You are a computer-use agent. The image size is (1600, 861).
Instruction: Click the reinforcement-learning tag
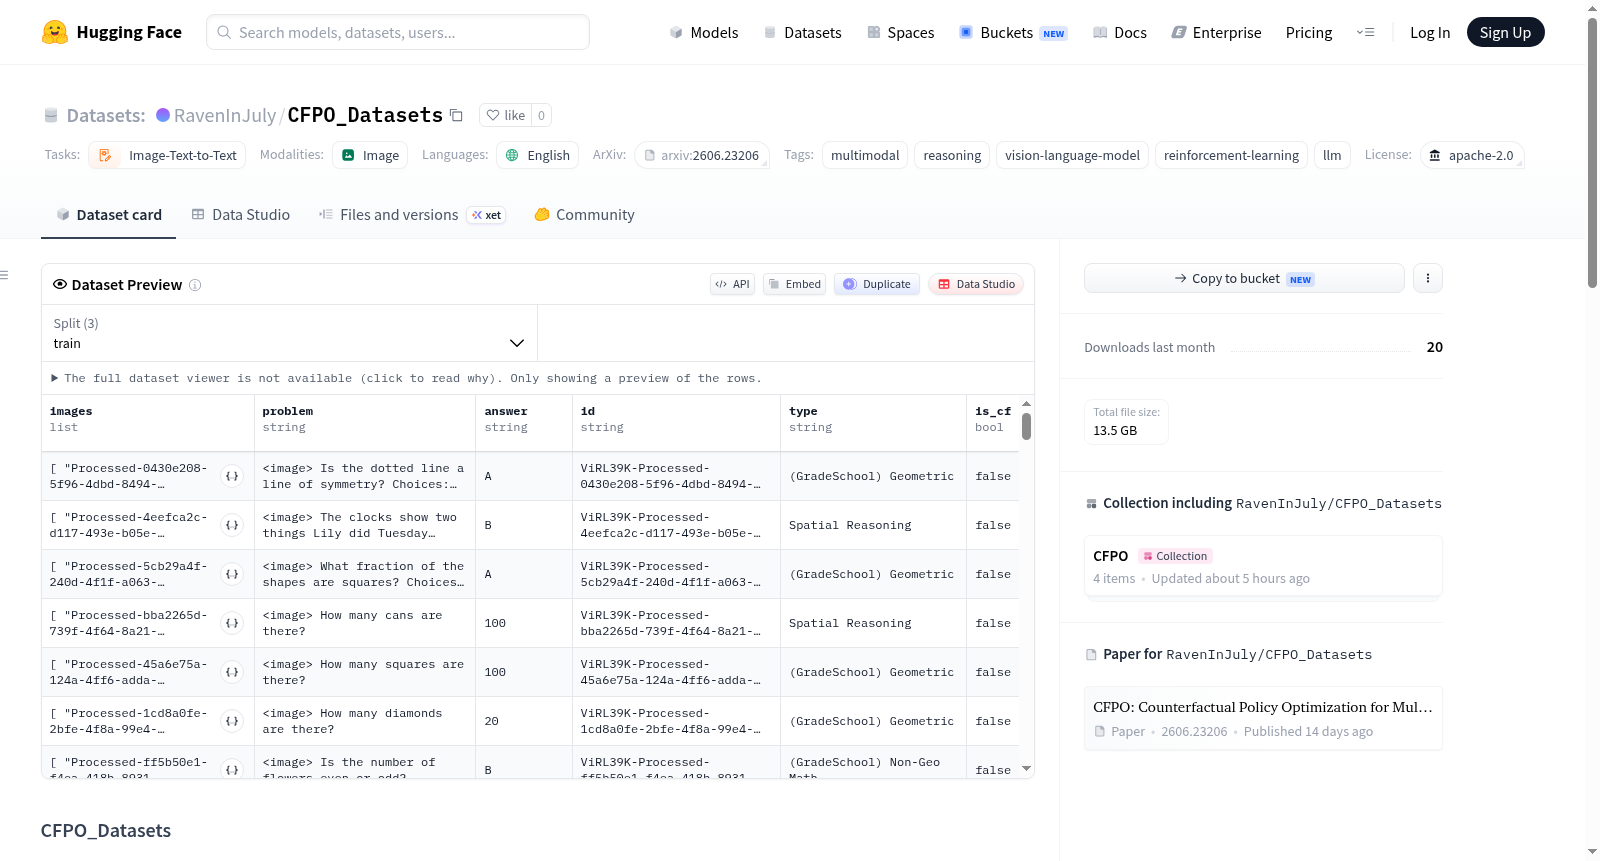(x=1231, y=155)
